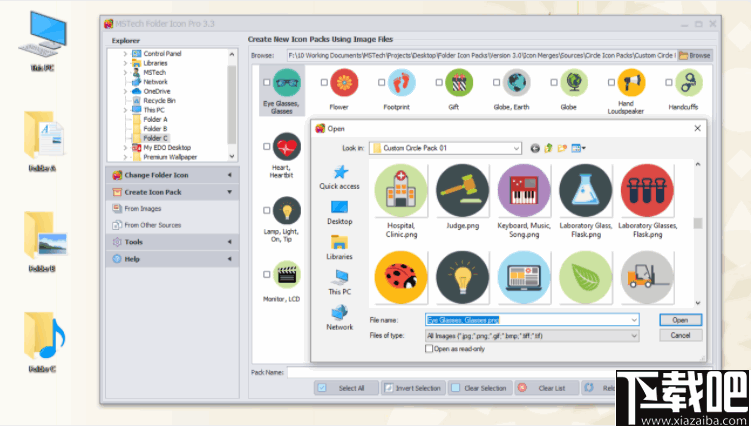Click the Explorer tree vertical scrollbar
Viewport: 751px width, 426px height.
point(232,105)
